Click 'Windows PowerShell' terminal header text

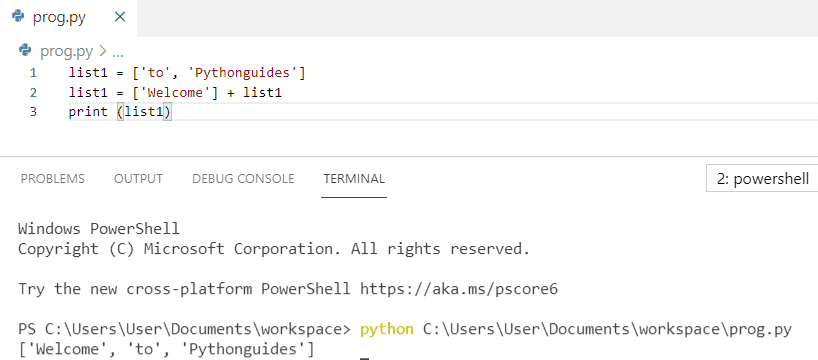tap(99, 229)
